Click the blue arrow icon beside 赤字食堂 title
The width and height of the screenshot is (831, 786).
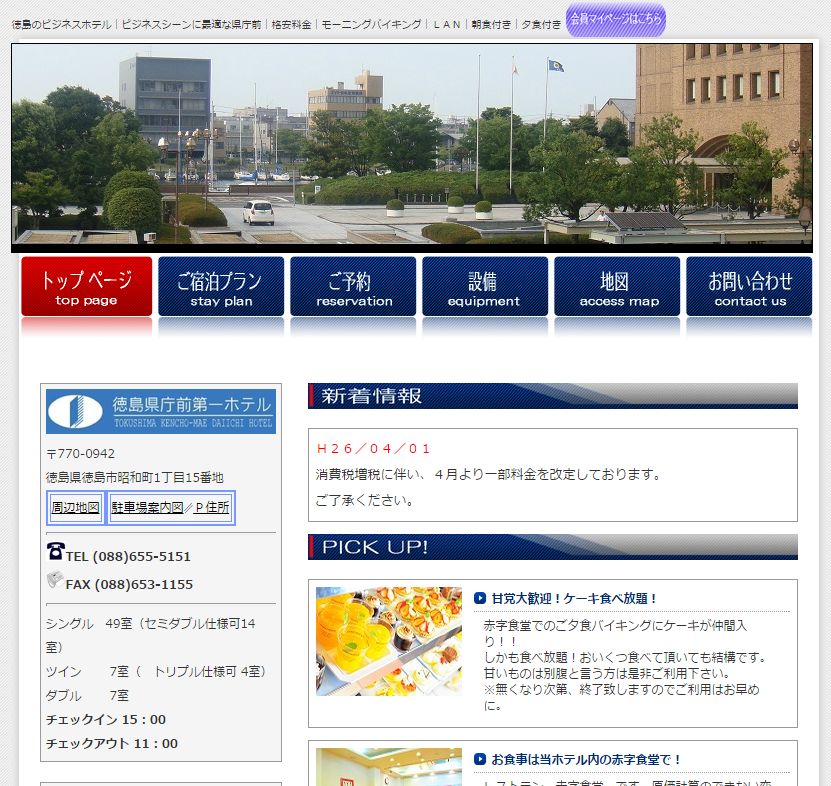click(x=480, y=760)
